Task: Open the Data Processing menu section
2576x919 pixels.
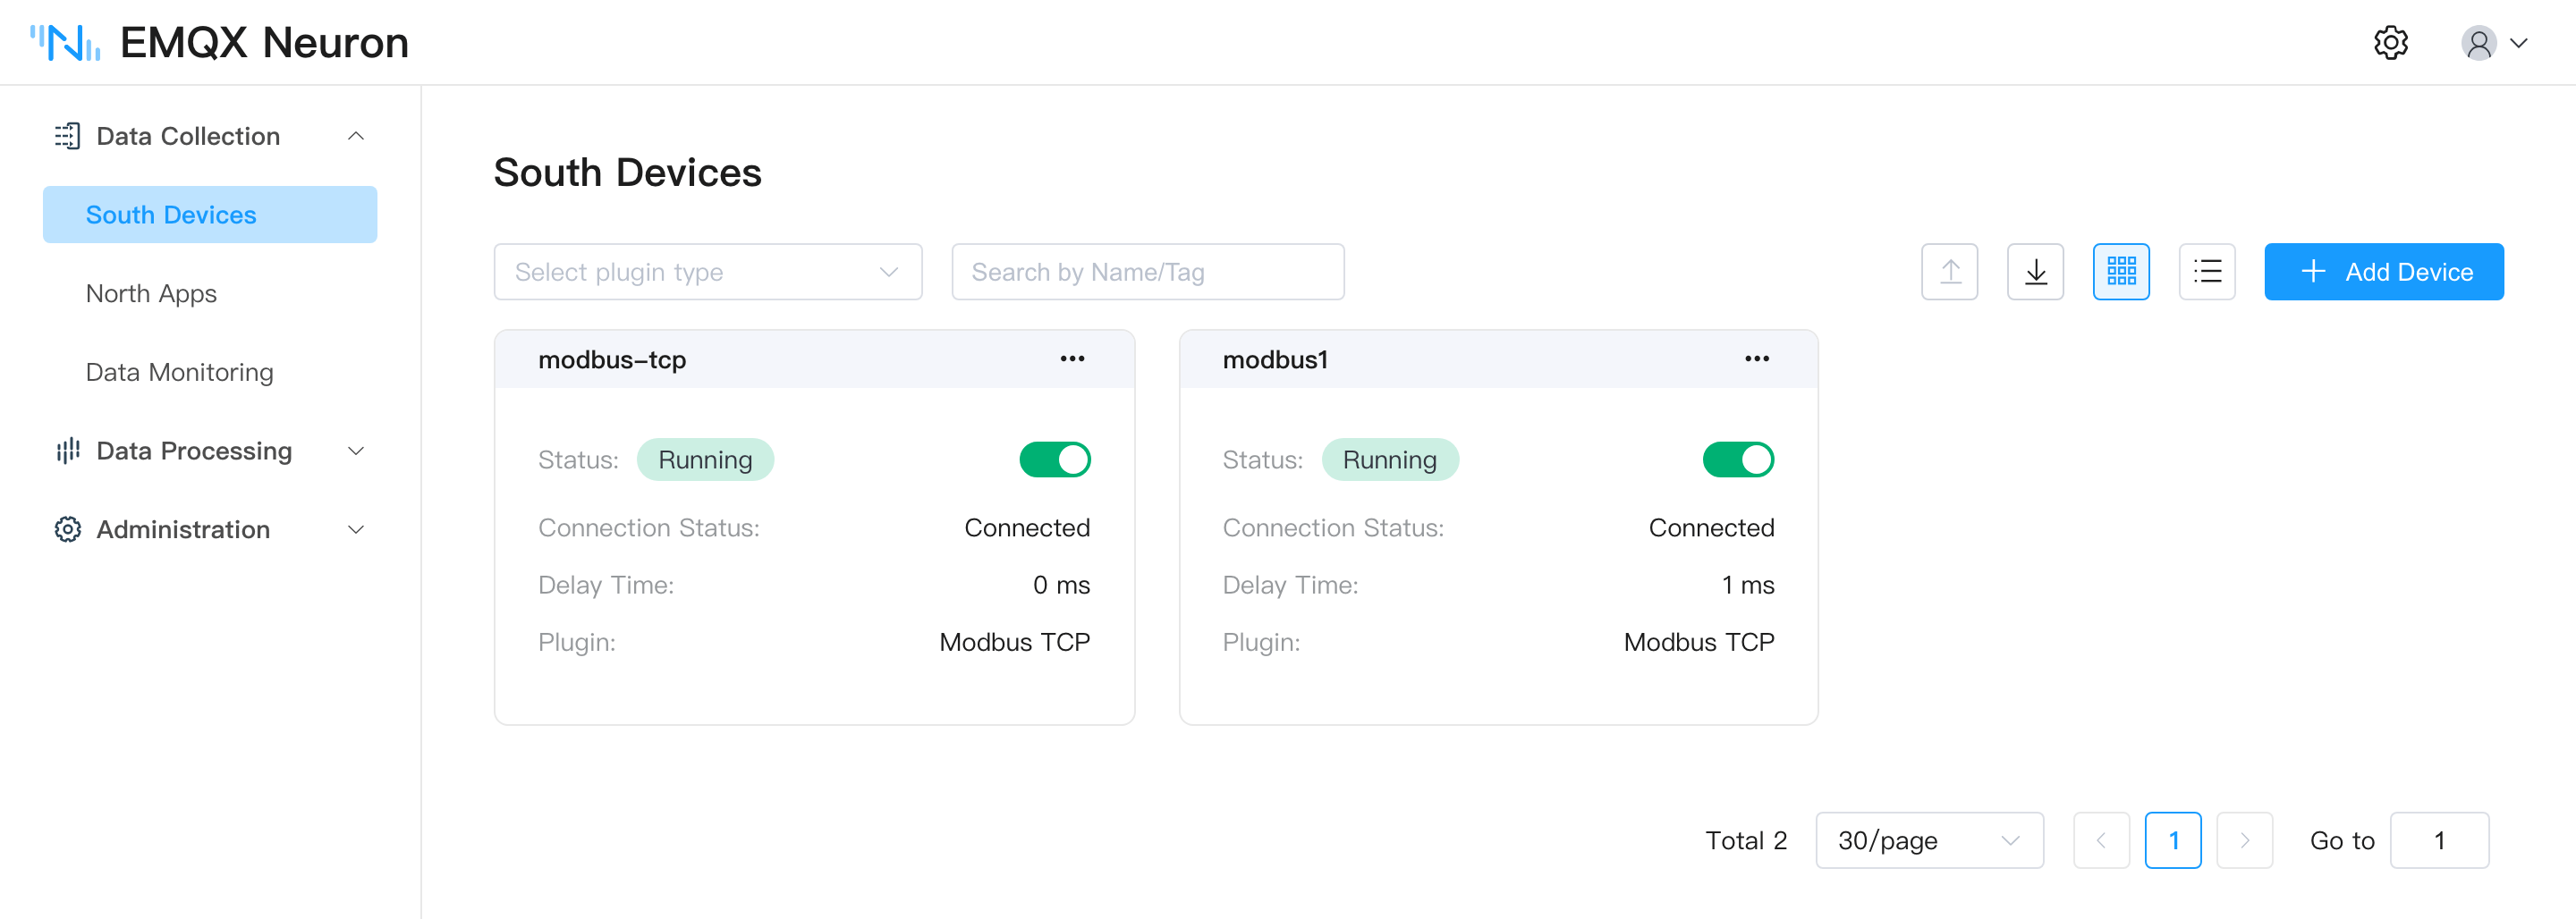Action: point(210,451)
